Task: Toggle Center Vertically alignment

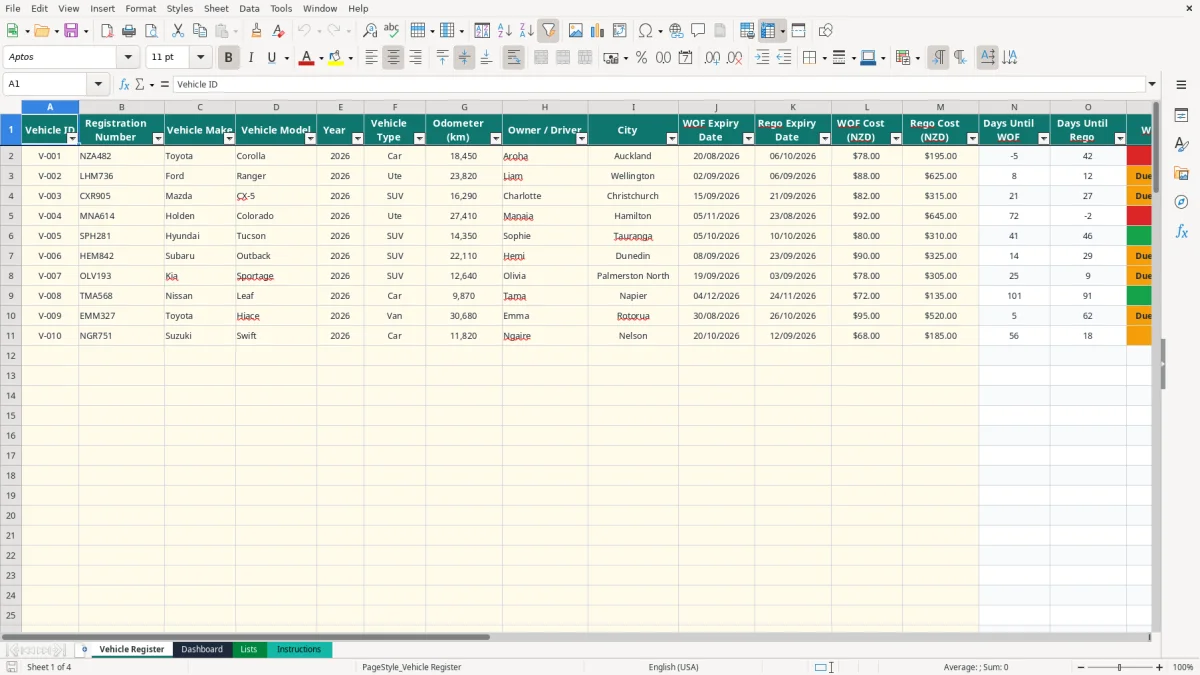Action: pyautogui.click(x=464, y=58)
